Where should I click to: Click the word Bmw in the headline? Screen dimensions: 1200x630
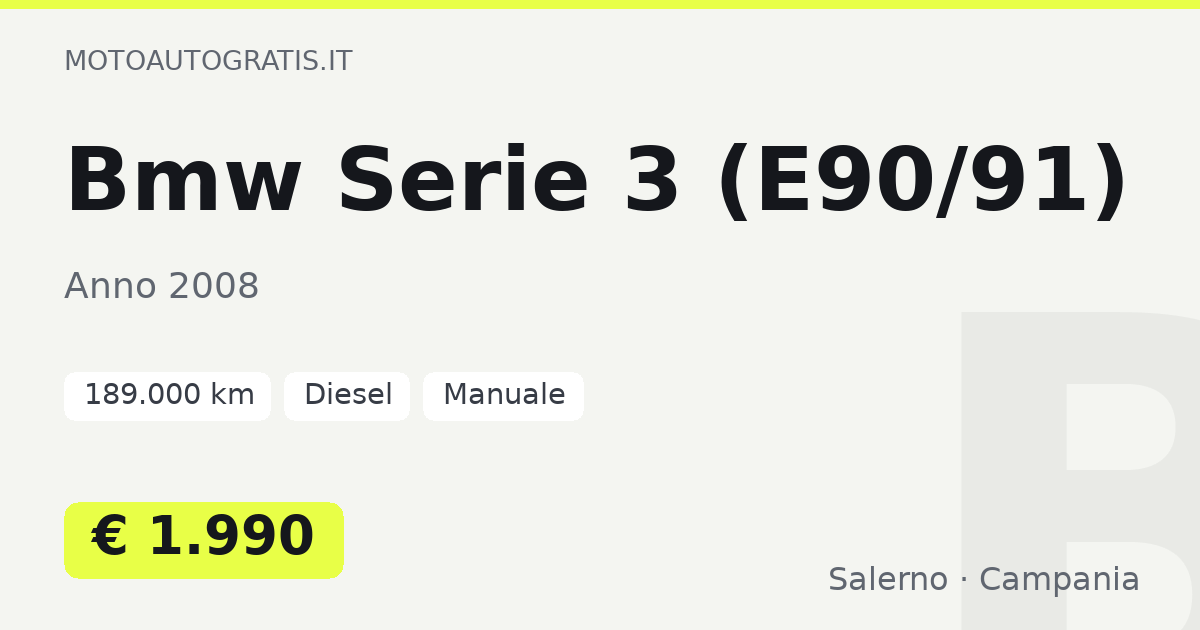183,182
